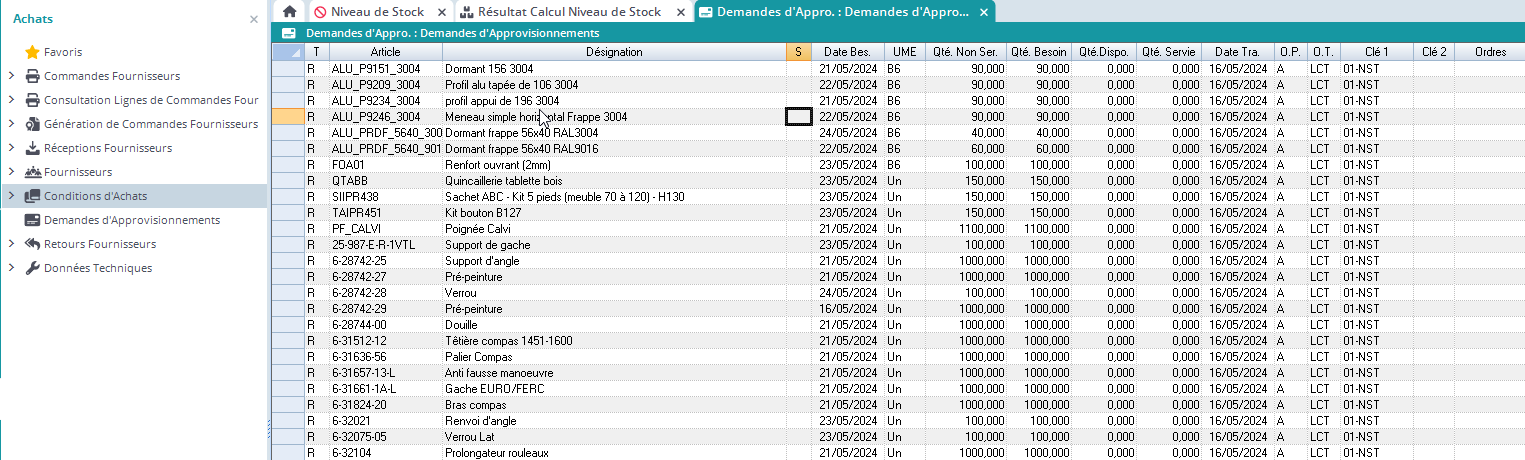The image size is (1525, 460).
Task: Select the row header of the ALU_P9151_3004 line
Action: tap(287, 69)
